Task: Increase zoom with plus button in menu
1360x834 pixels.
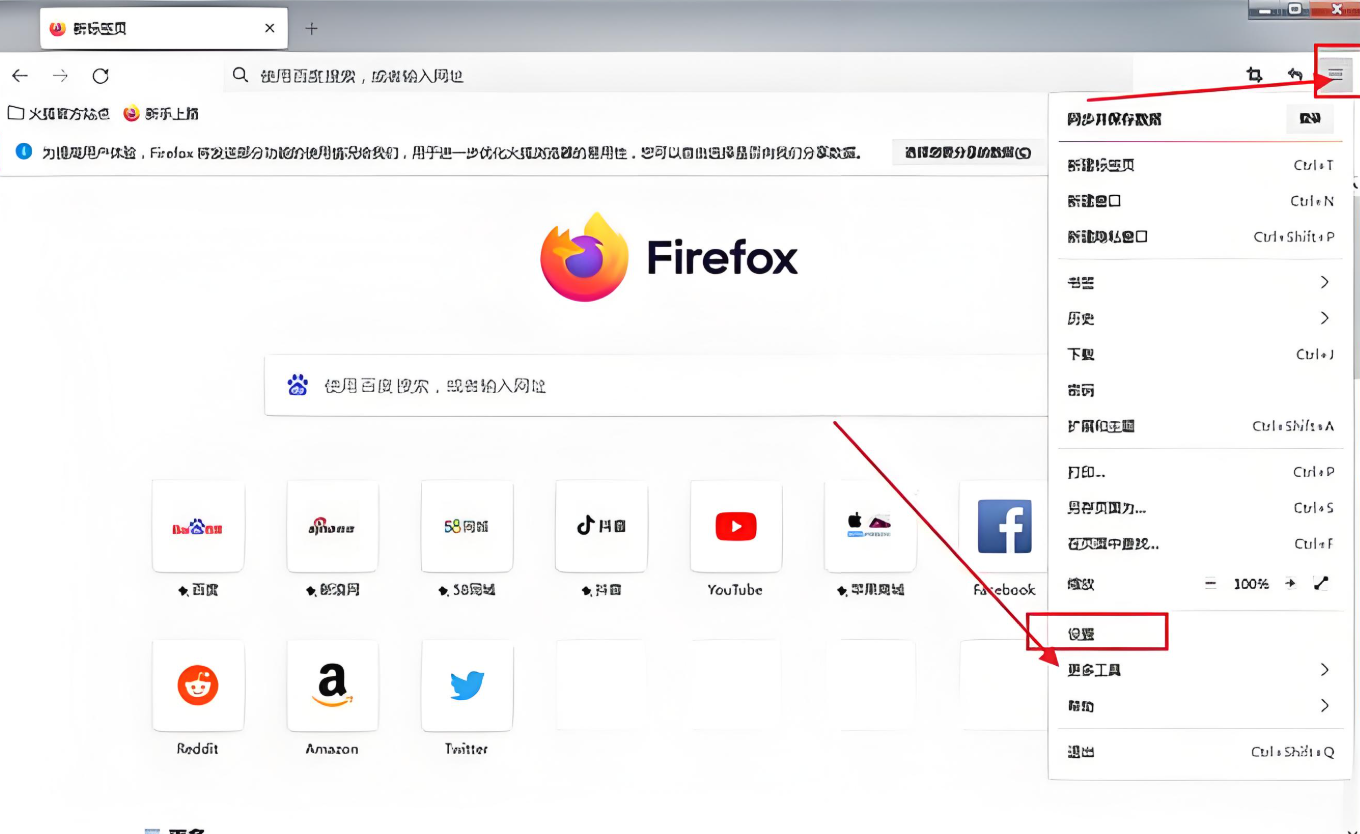Action: [1290, 583]
